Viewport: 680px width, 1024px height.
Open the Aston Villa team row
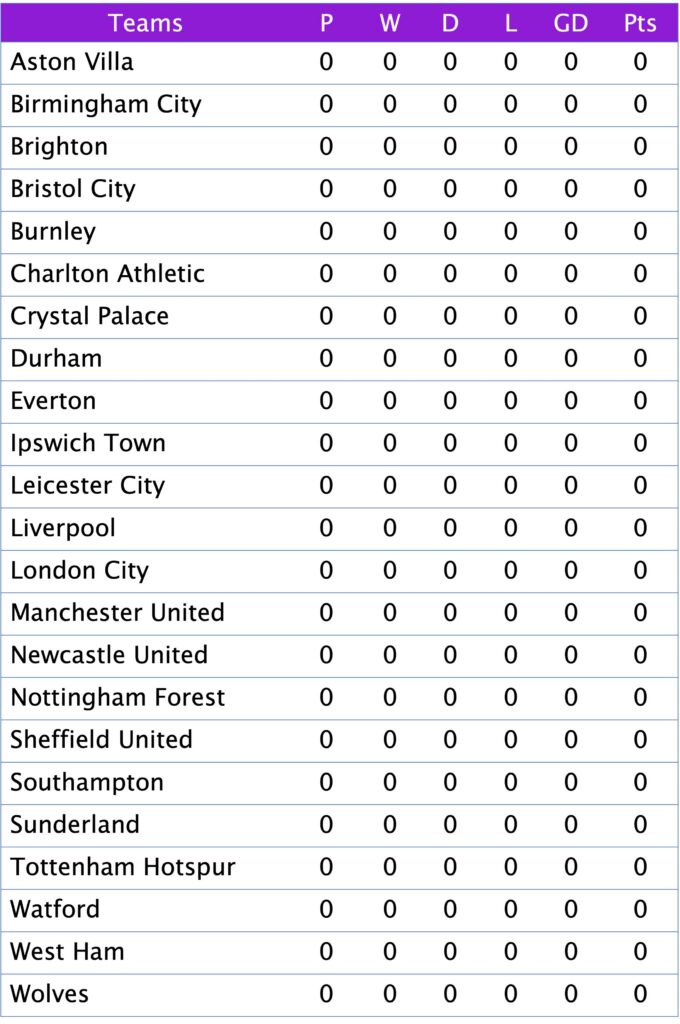[x=339, y=63]
